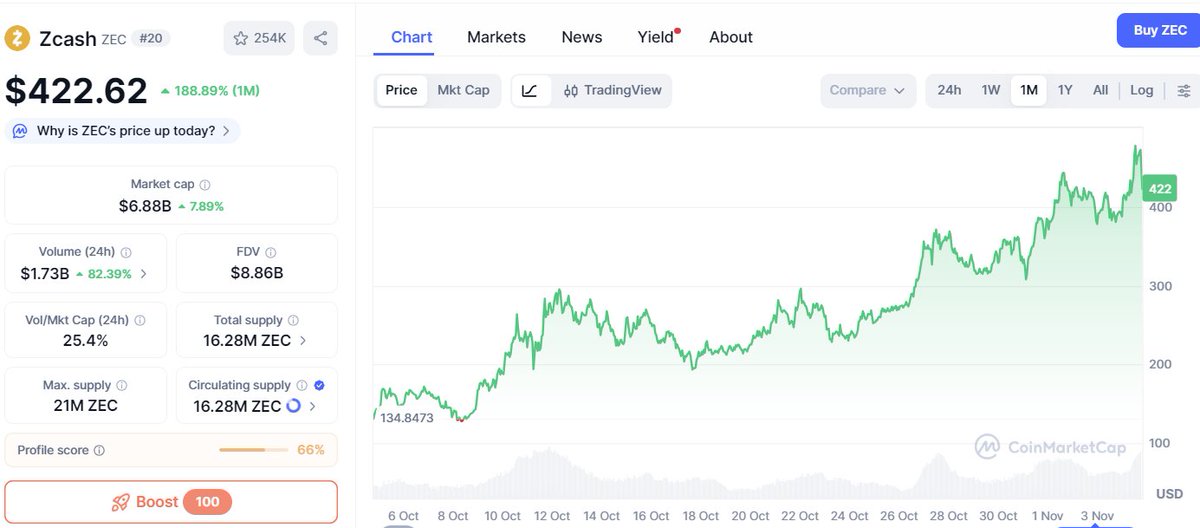Click the 25.4% Vol/Mkt Cap value

point(85,341)
